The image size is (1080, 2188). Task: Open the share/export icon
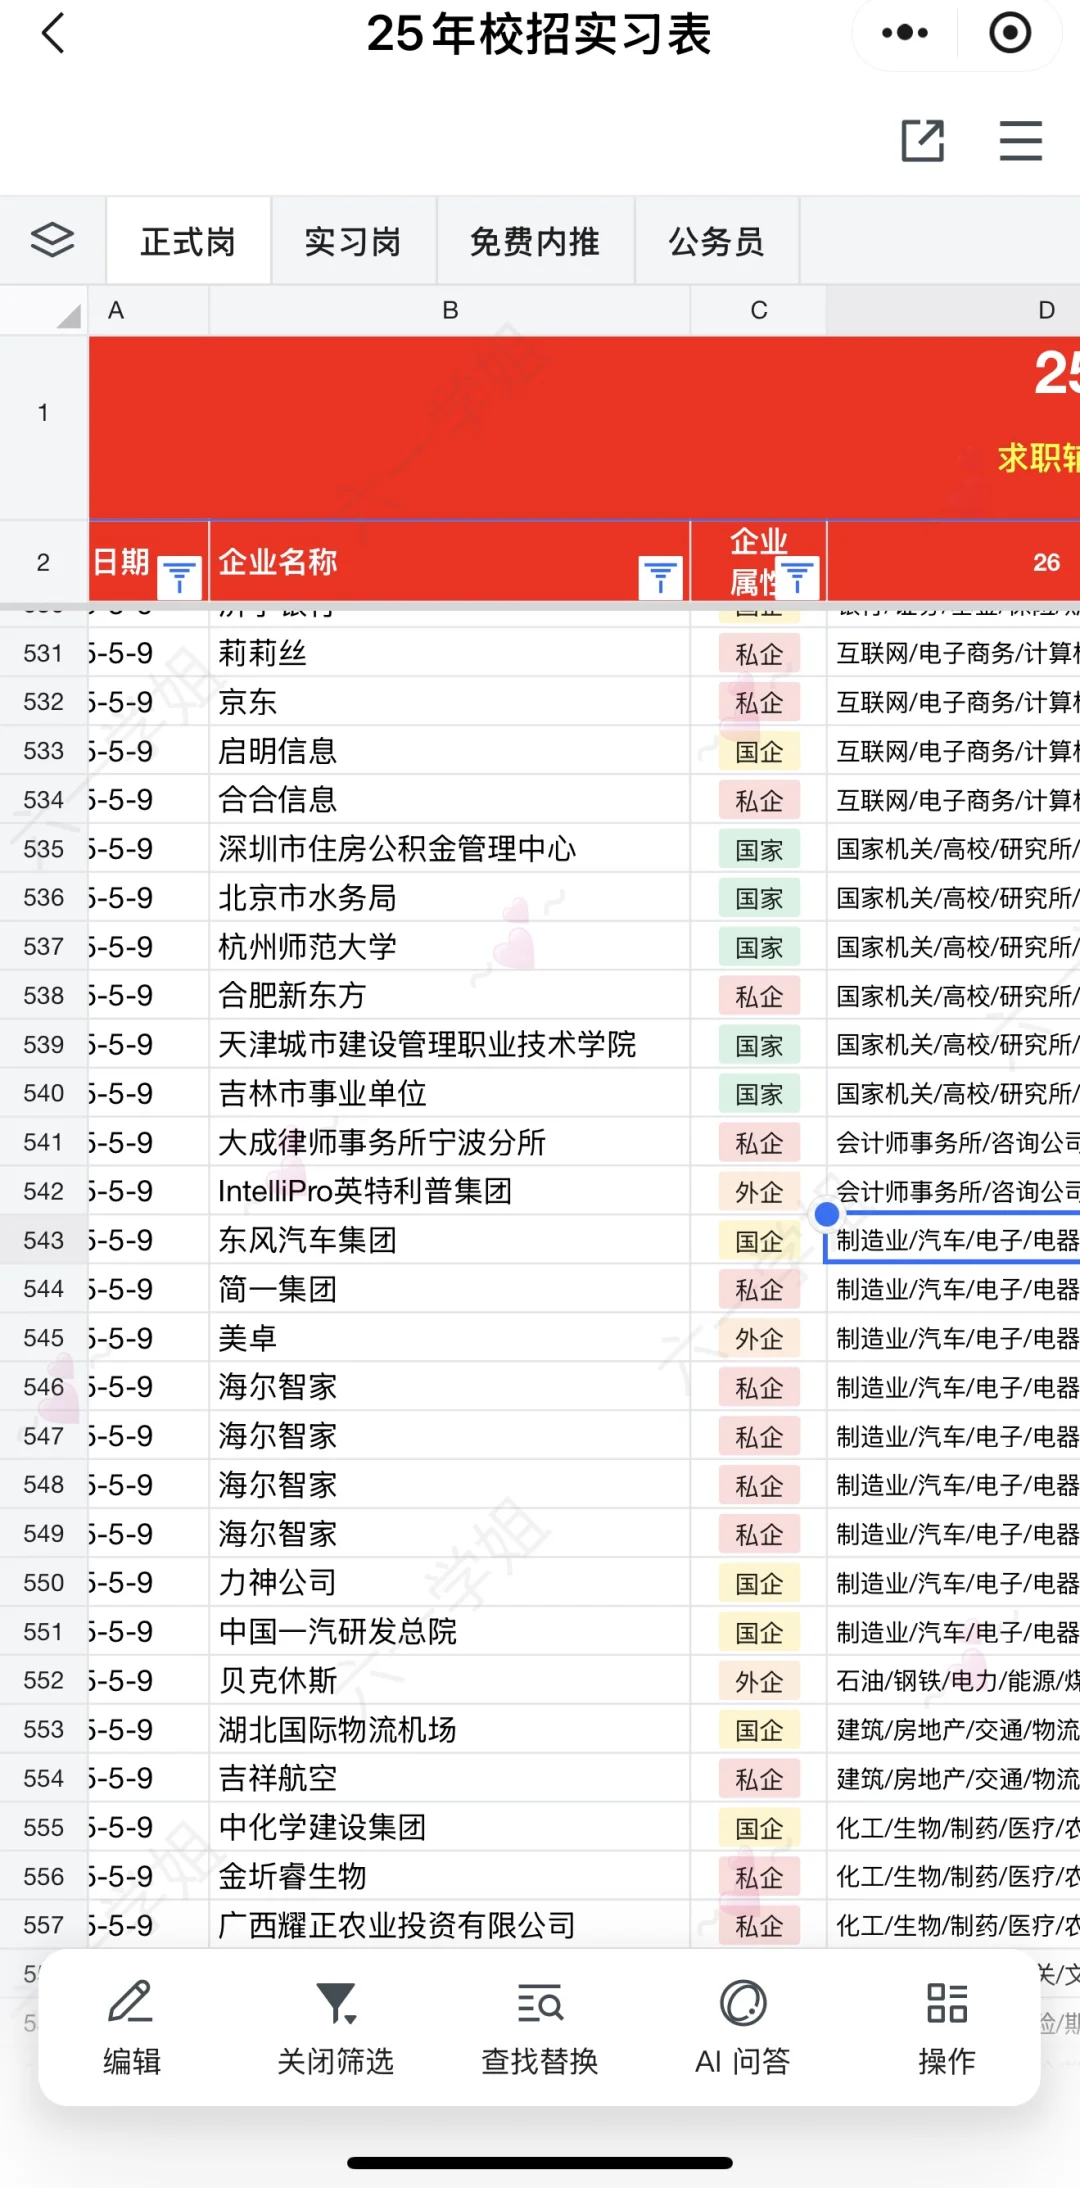923,140
